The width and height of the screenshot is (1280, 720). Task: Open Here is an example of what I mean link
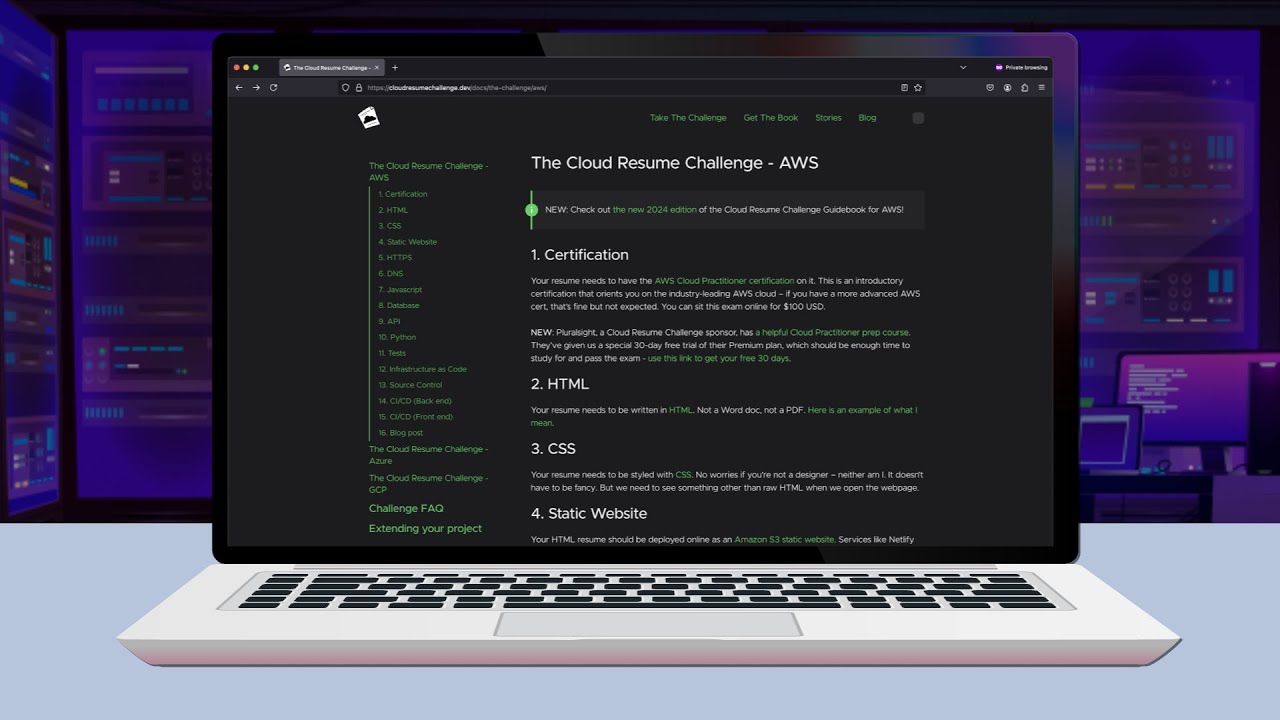(x=724, y=416)
